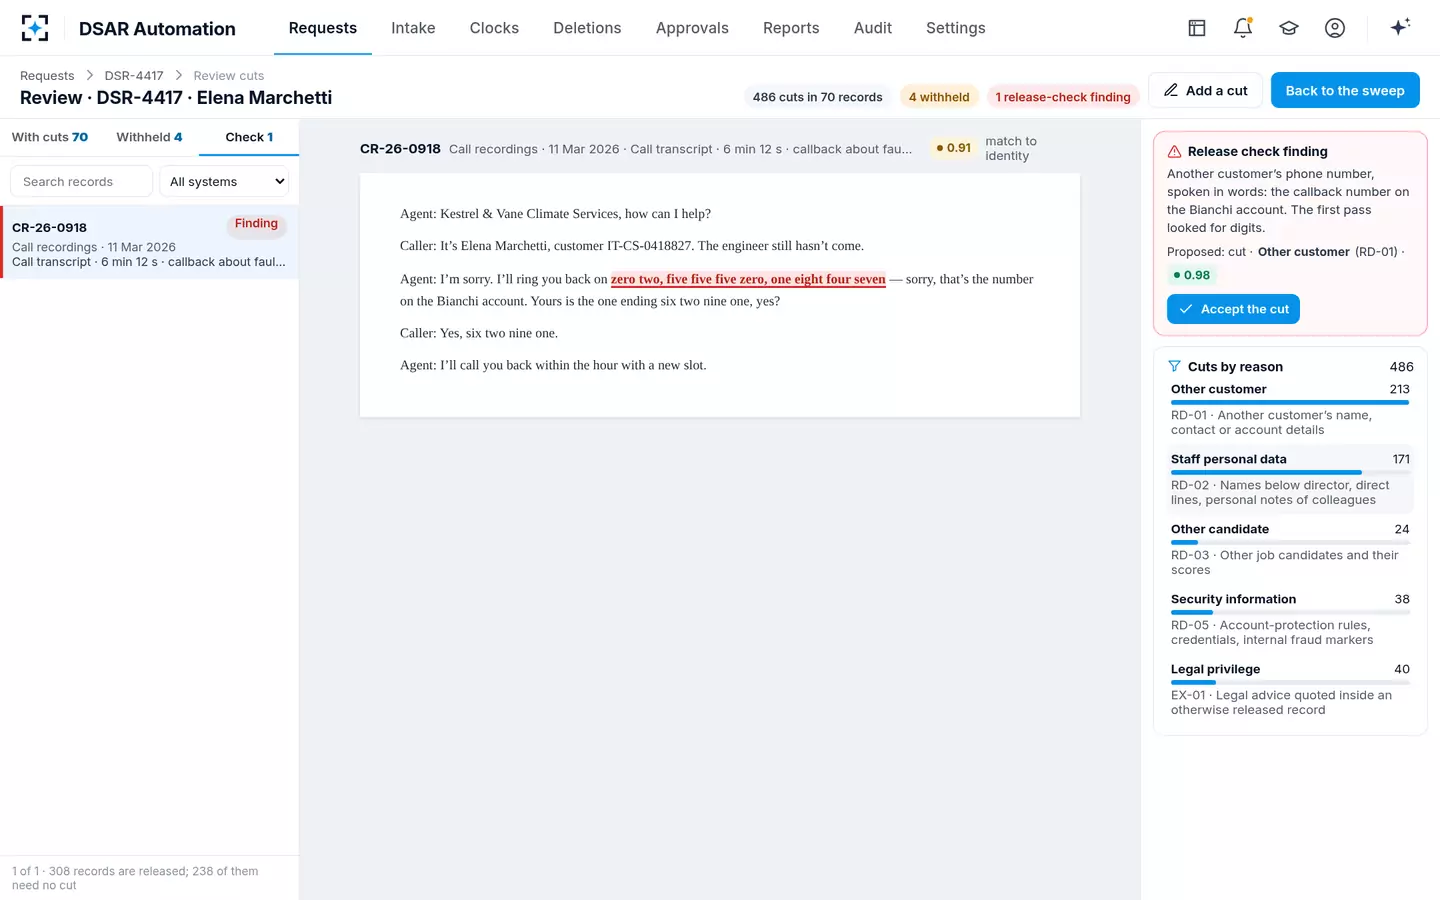Click the 0.91 match confidence badge
The width and height of the screenshot is (1440, 900).
[953, 148]
